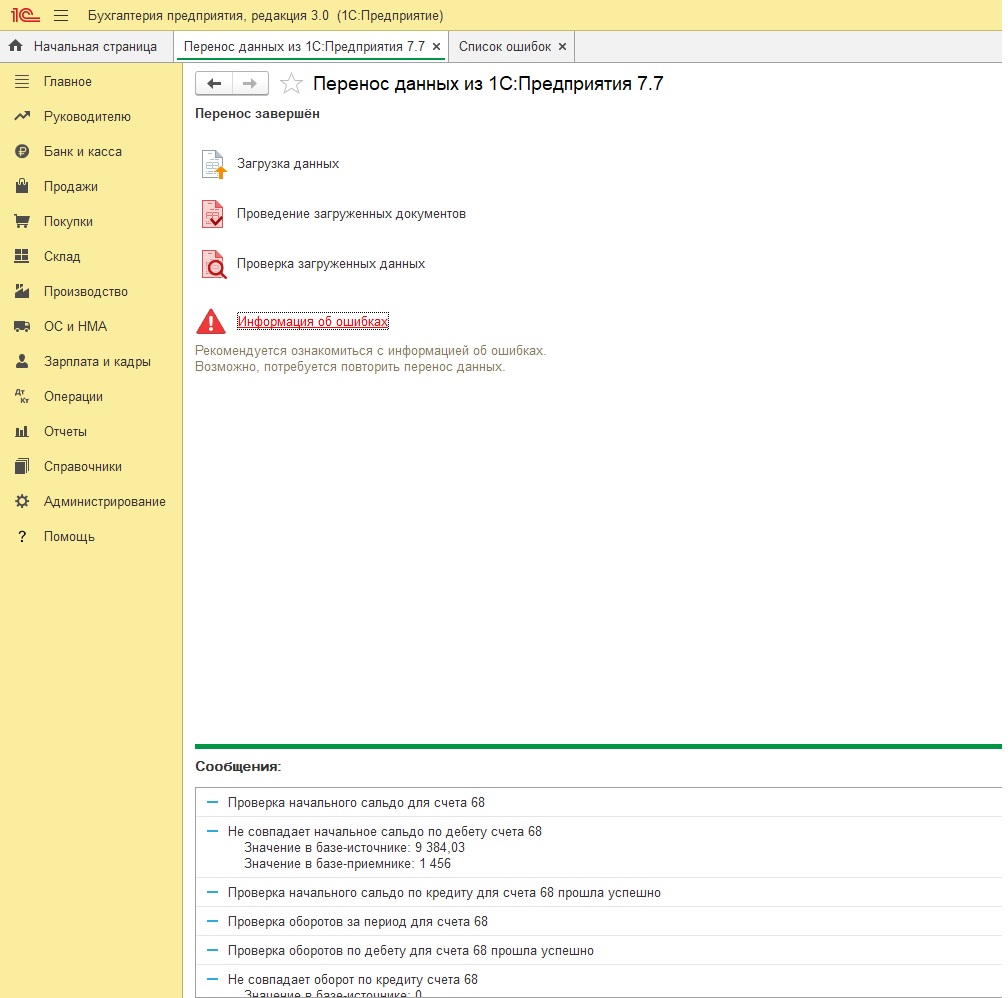
Task: Click the green completed progress bar
Action: point(598,747)
